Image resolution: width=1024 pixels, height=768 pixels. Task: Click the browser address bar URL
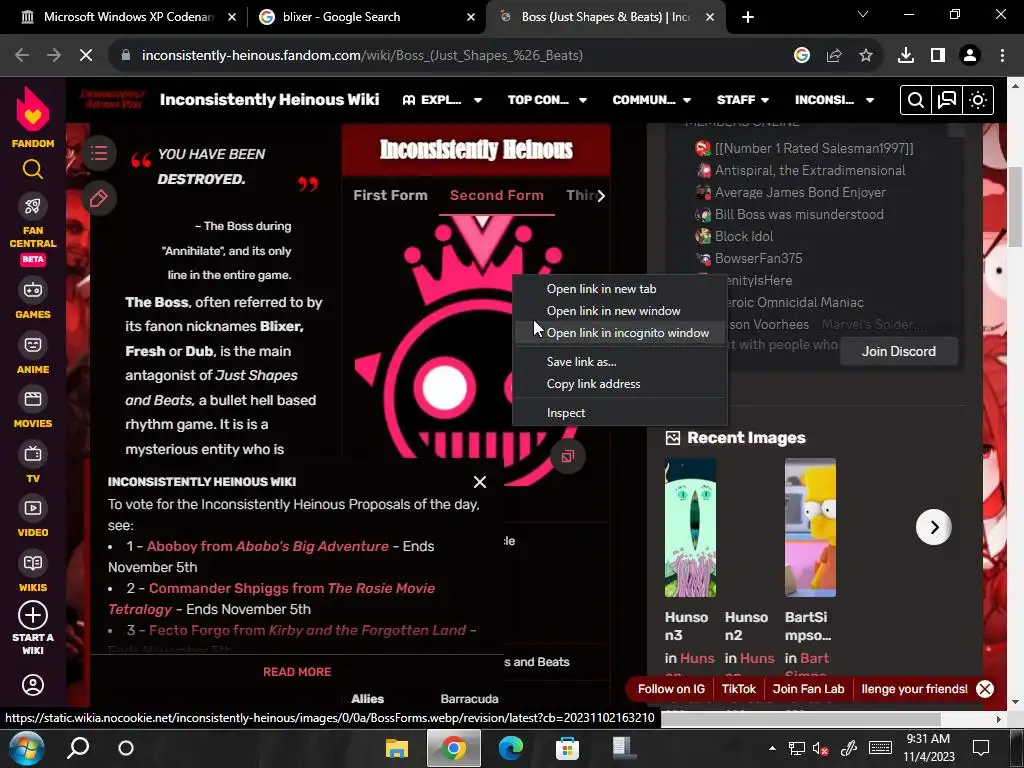362,55
